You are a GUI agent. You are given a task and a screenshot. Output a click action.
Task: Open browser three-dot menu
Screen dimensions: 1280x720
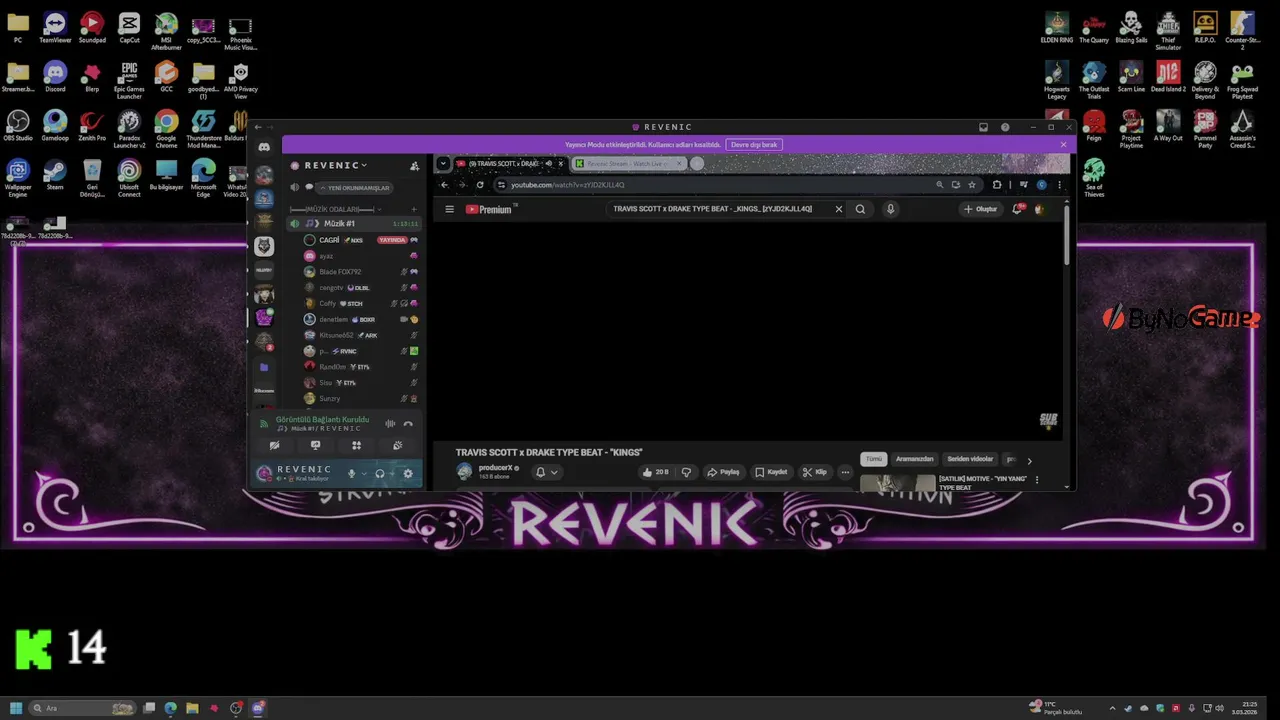pos(1059,185)
